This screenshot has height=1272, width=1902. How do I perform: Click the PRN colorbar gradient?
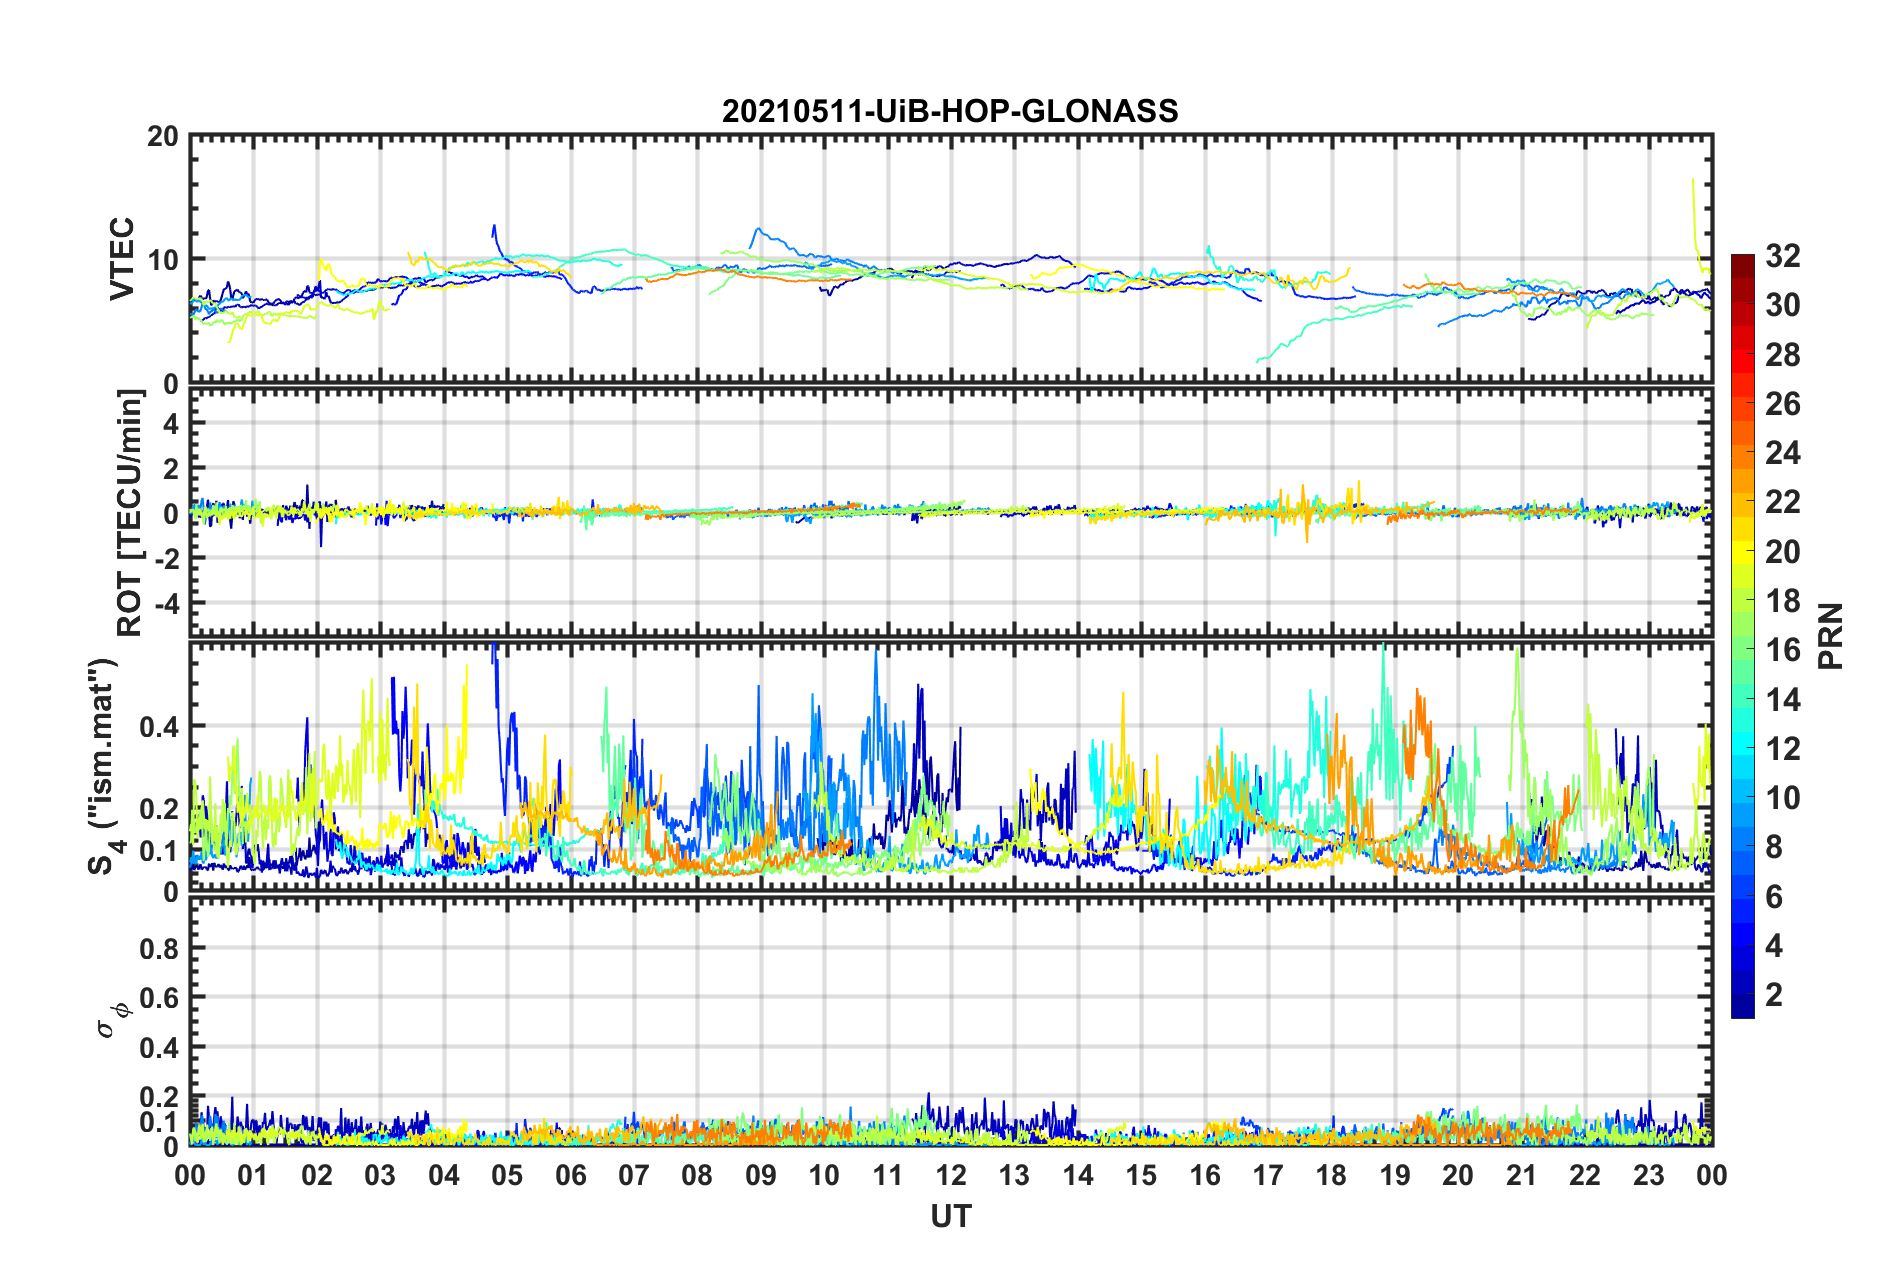(1742, 636)
